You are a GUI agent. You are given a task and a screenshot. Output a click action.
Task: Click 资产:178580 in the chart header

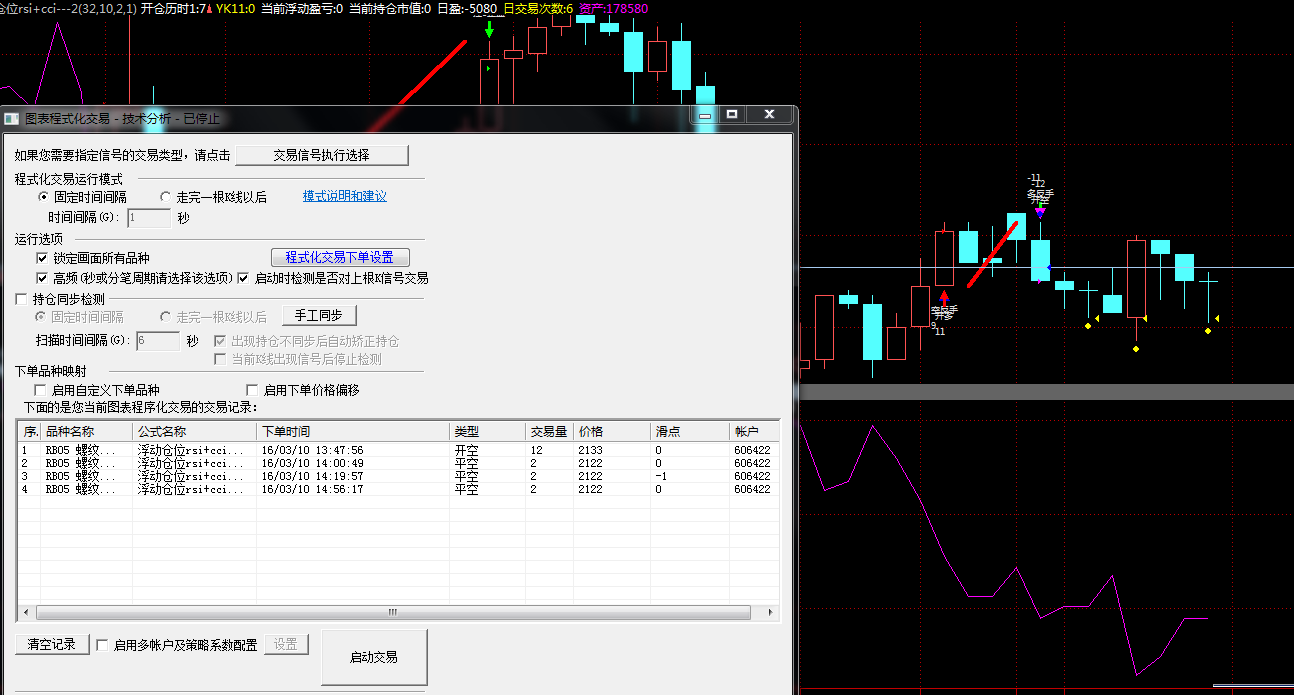click(613, 8)
